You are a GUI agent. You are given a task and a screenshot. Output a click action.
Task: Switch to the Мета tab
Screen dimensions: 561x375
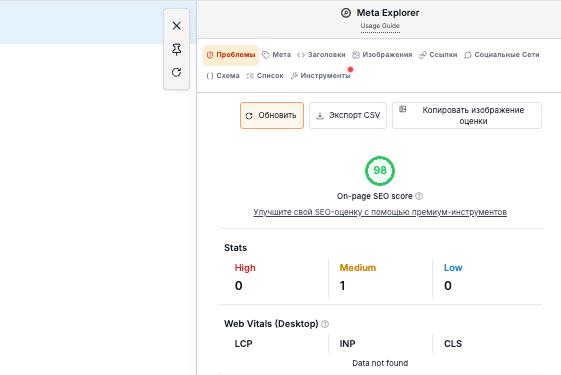(x=277, y=55)
